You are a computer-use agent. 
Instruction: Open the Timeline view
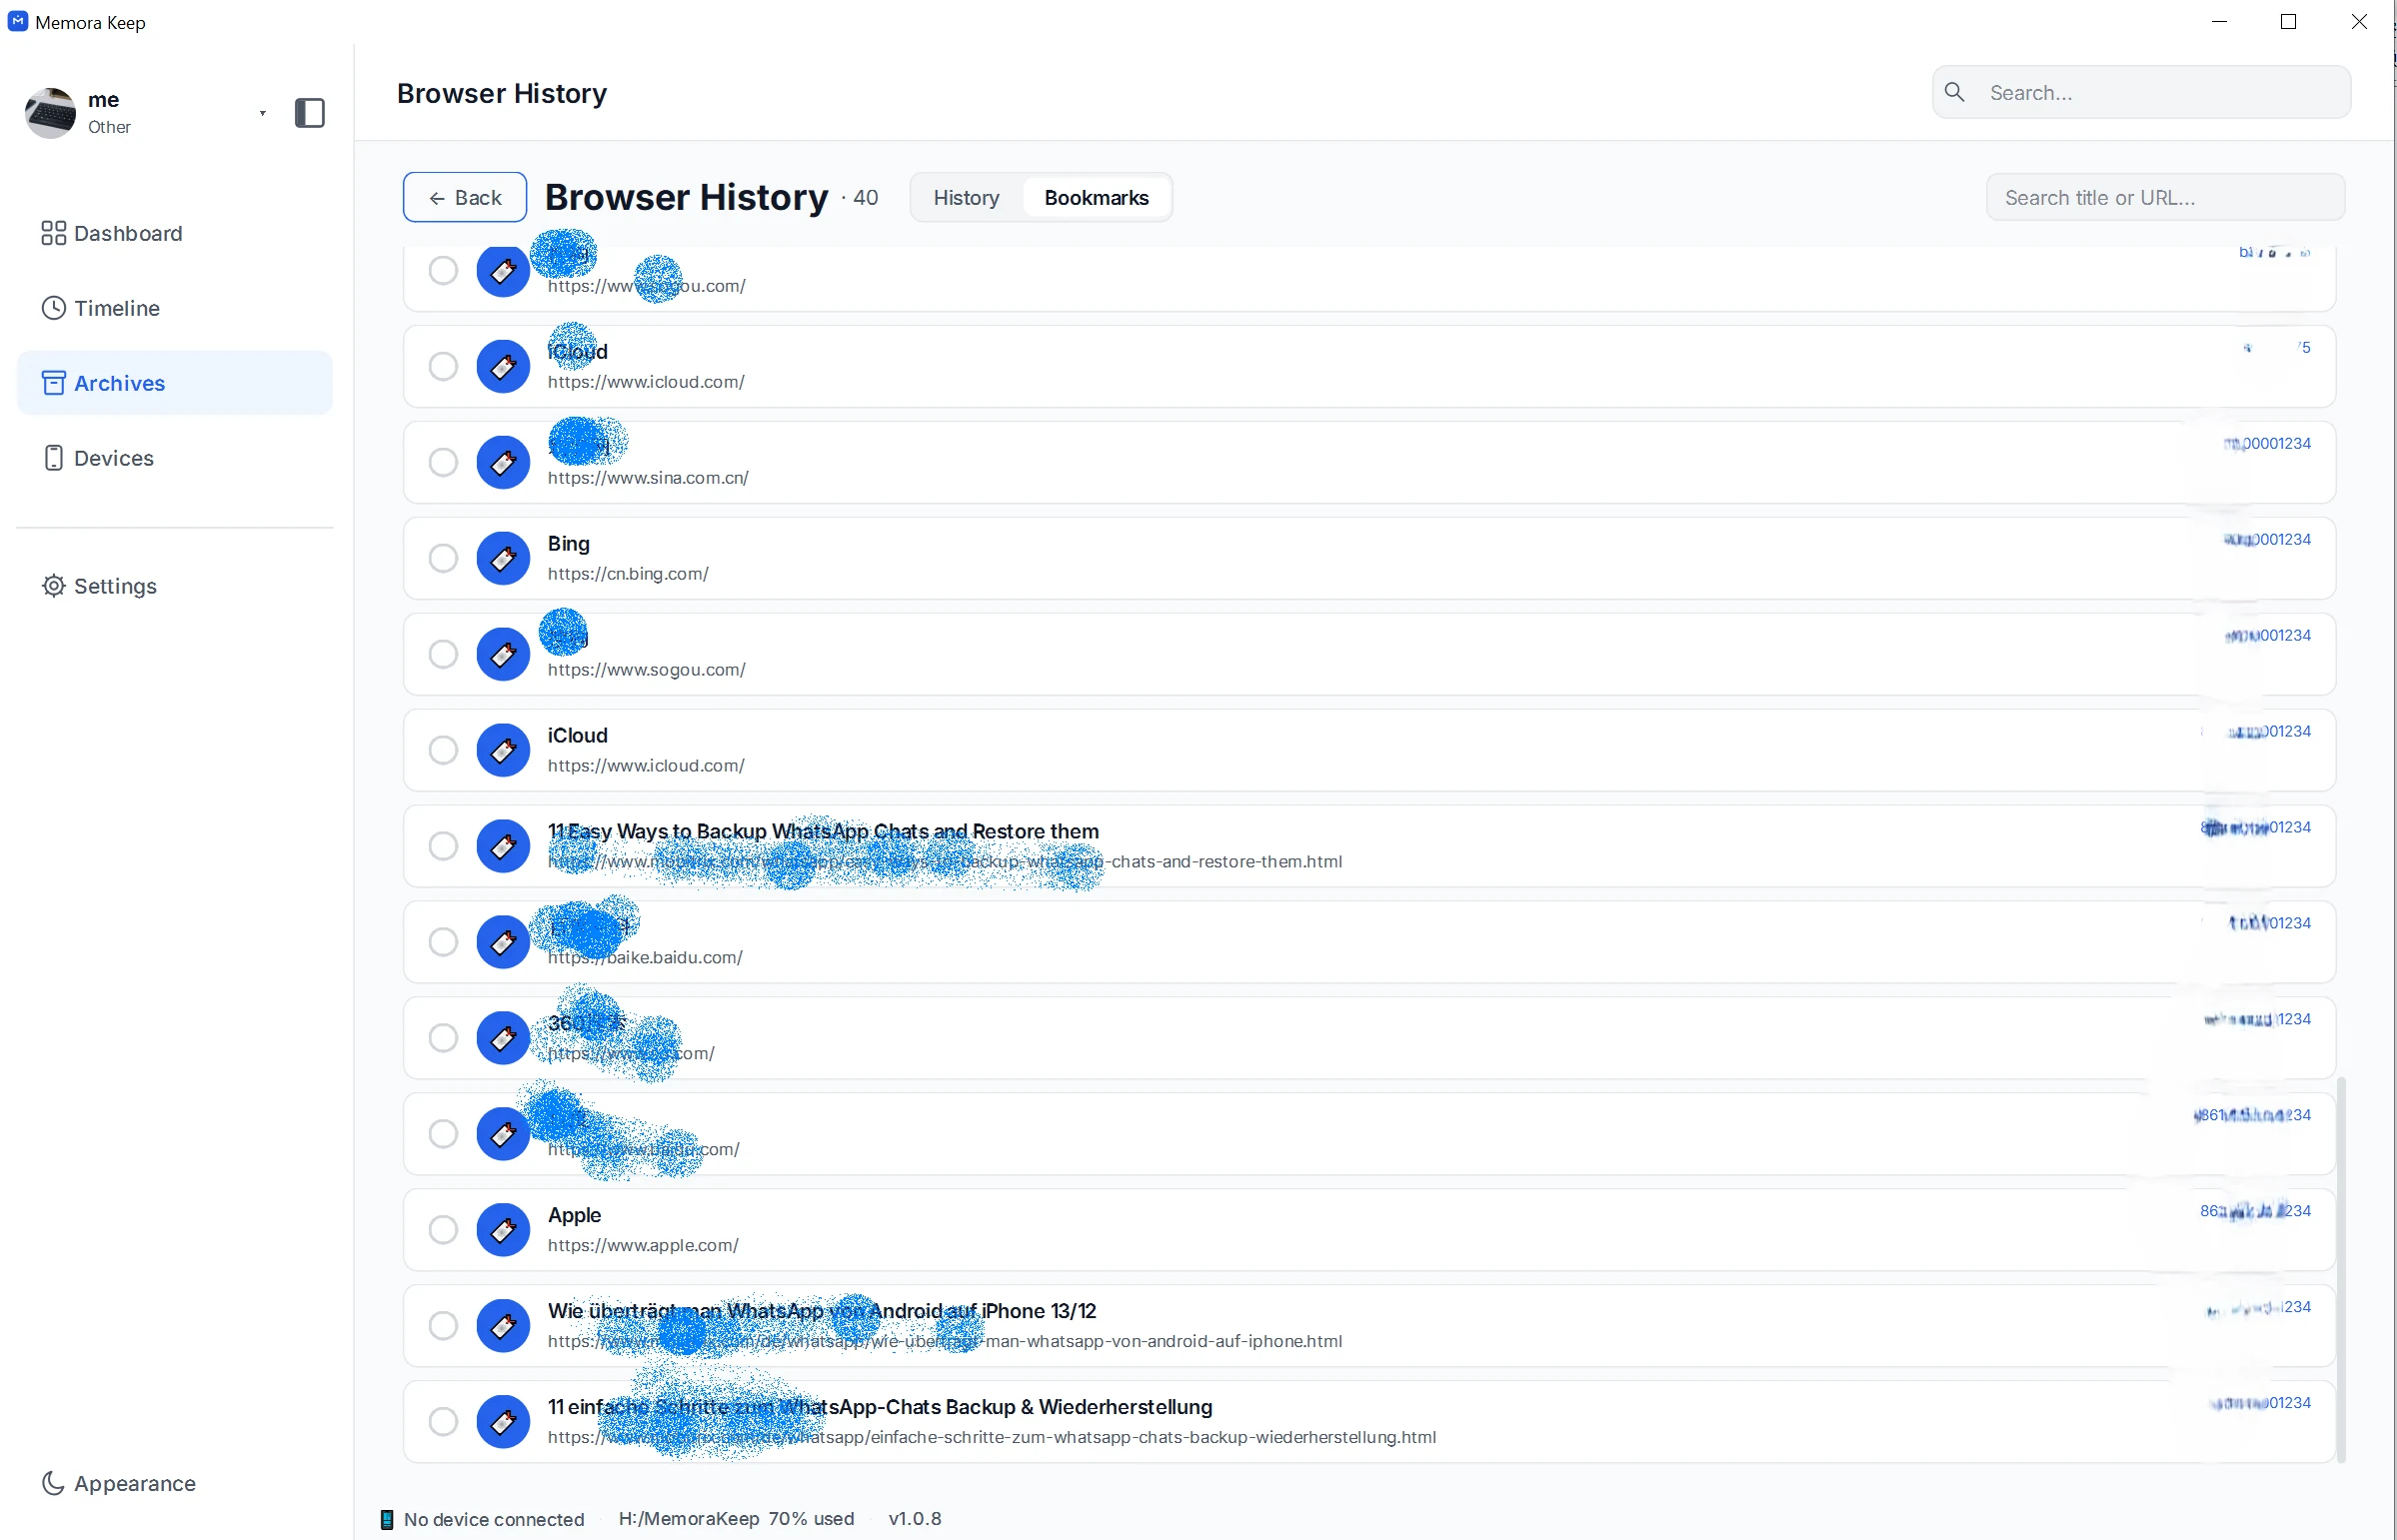100,308
